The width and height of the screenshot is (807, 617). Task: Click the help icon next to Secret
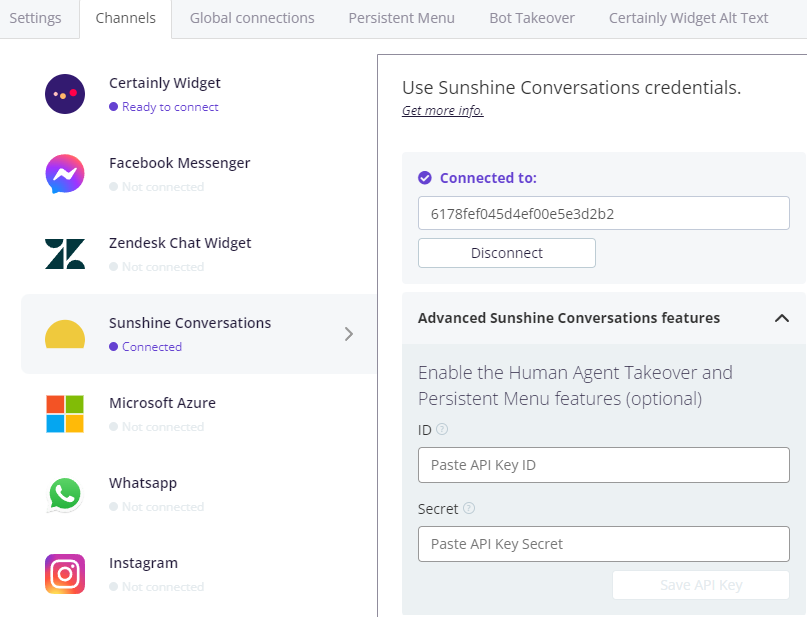(x=469, y=508)
